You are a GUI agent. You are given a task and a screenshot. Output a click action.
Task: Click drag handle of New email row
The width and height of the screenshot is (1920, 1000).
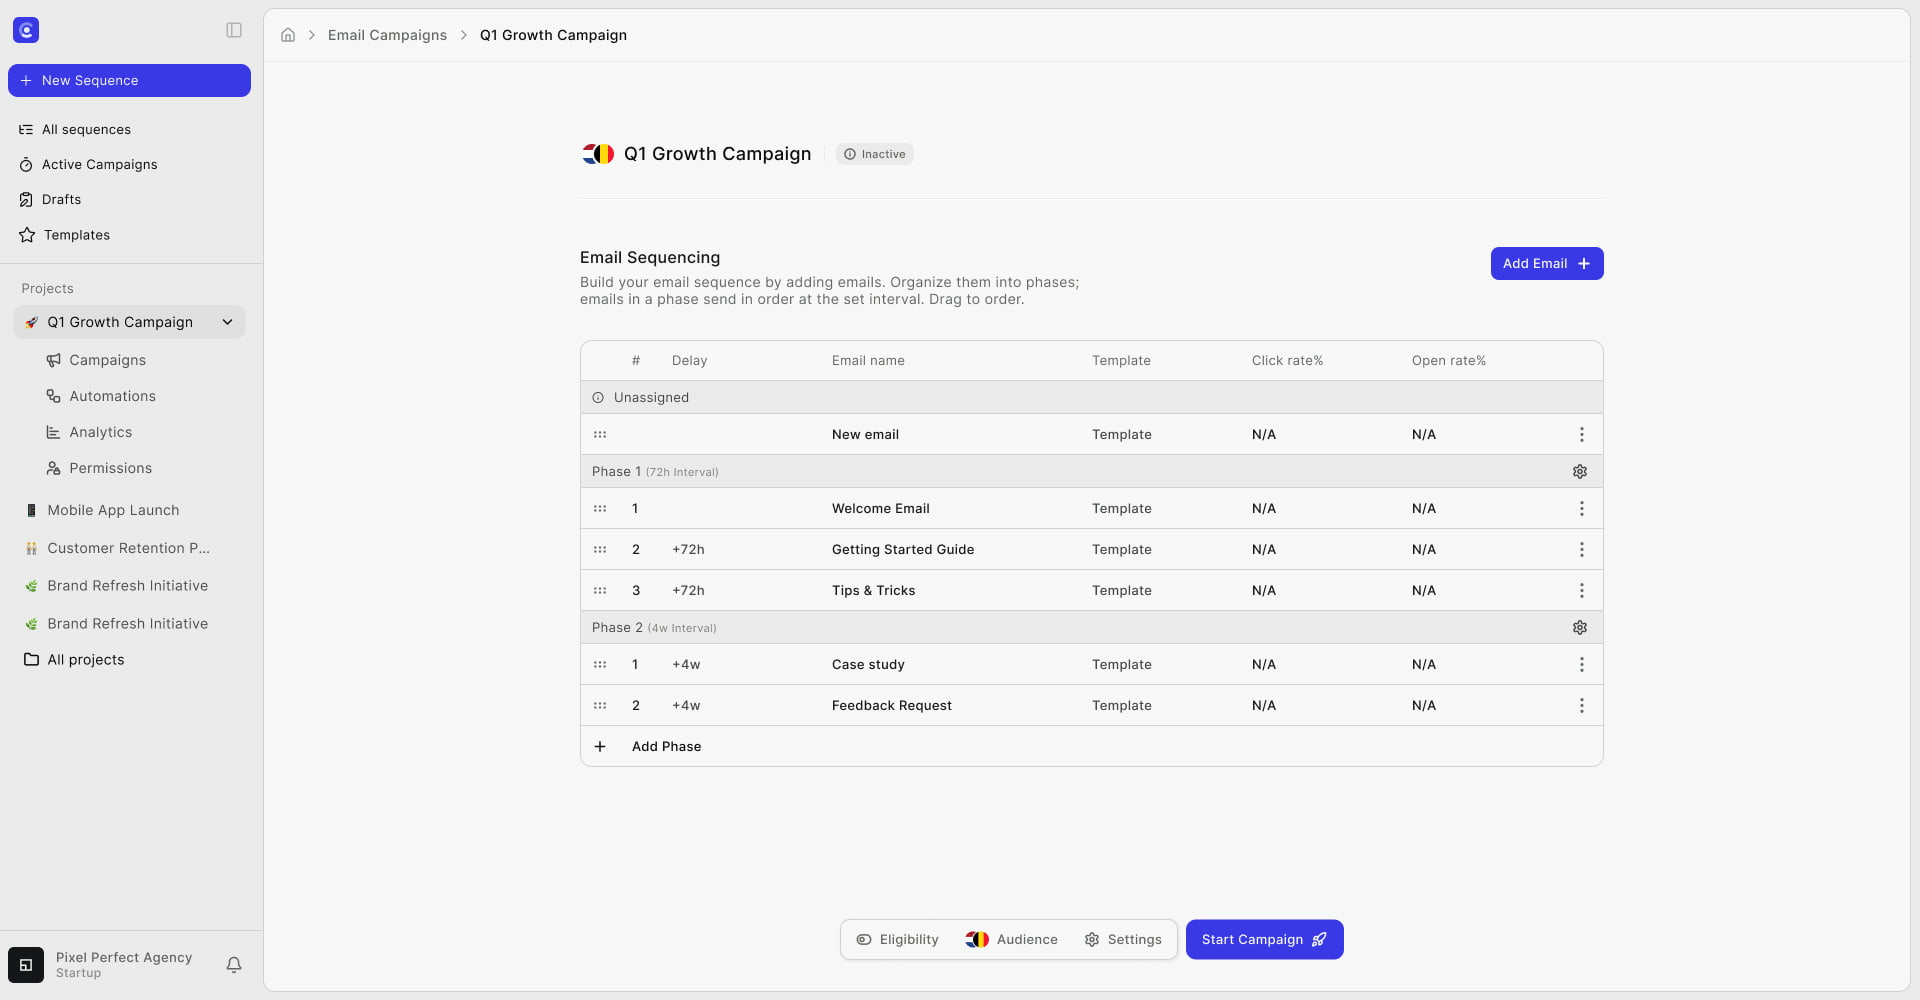coord(600,434)
